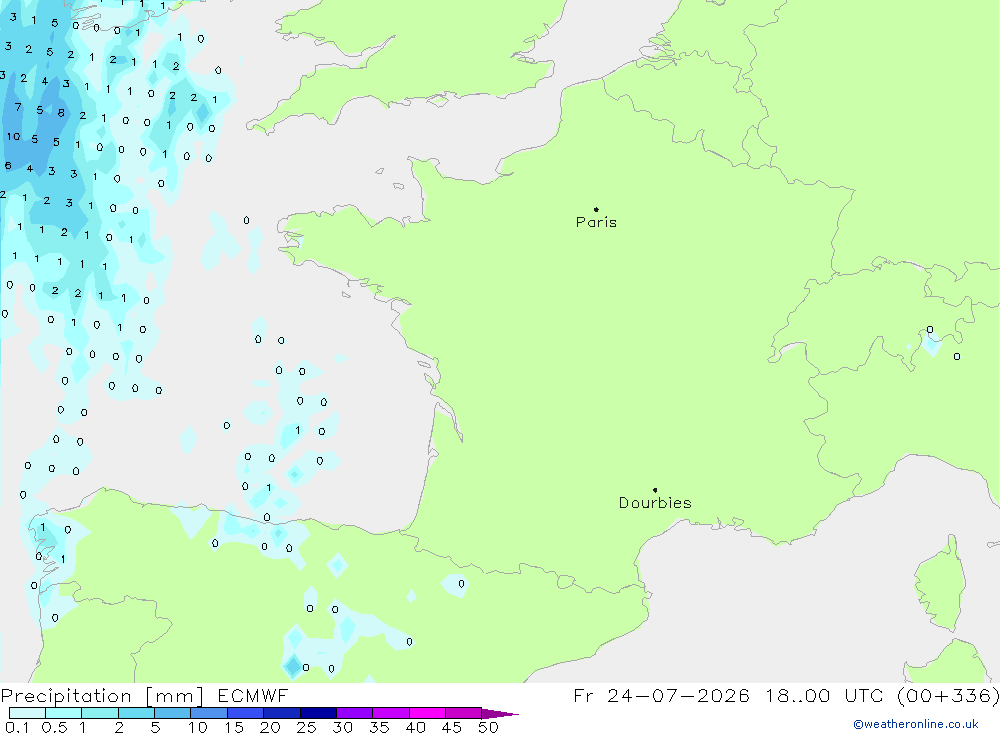Viewport: 1000px width, 733px height.
Task: Select the 5–10 mm legend swatch
Action: pos(172,713)
